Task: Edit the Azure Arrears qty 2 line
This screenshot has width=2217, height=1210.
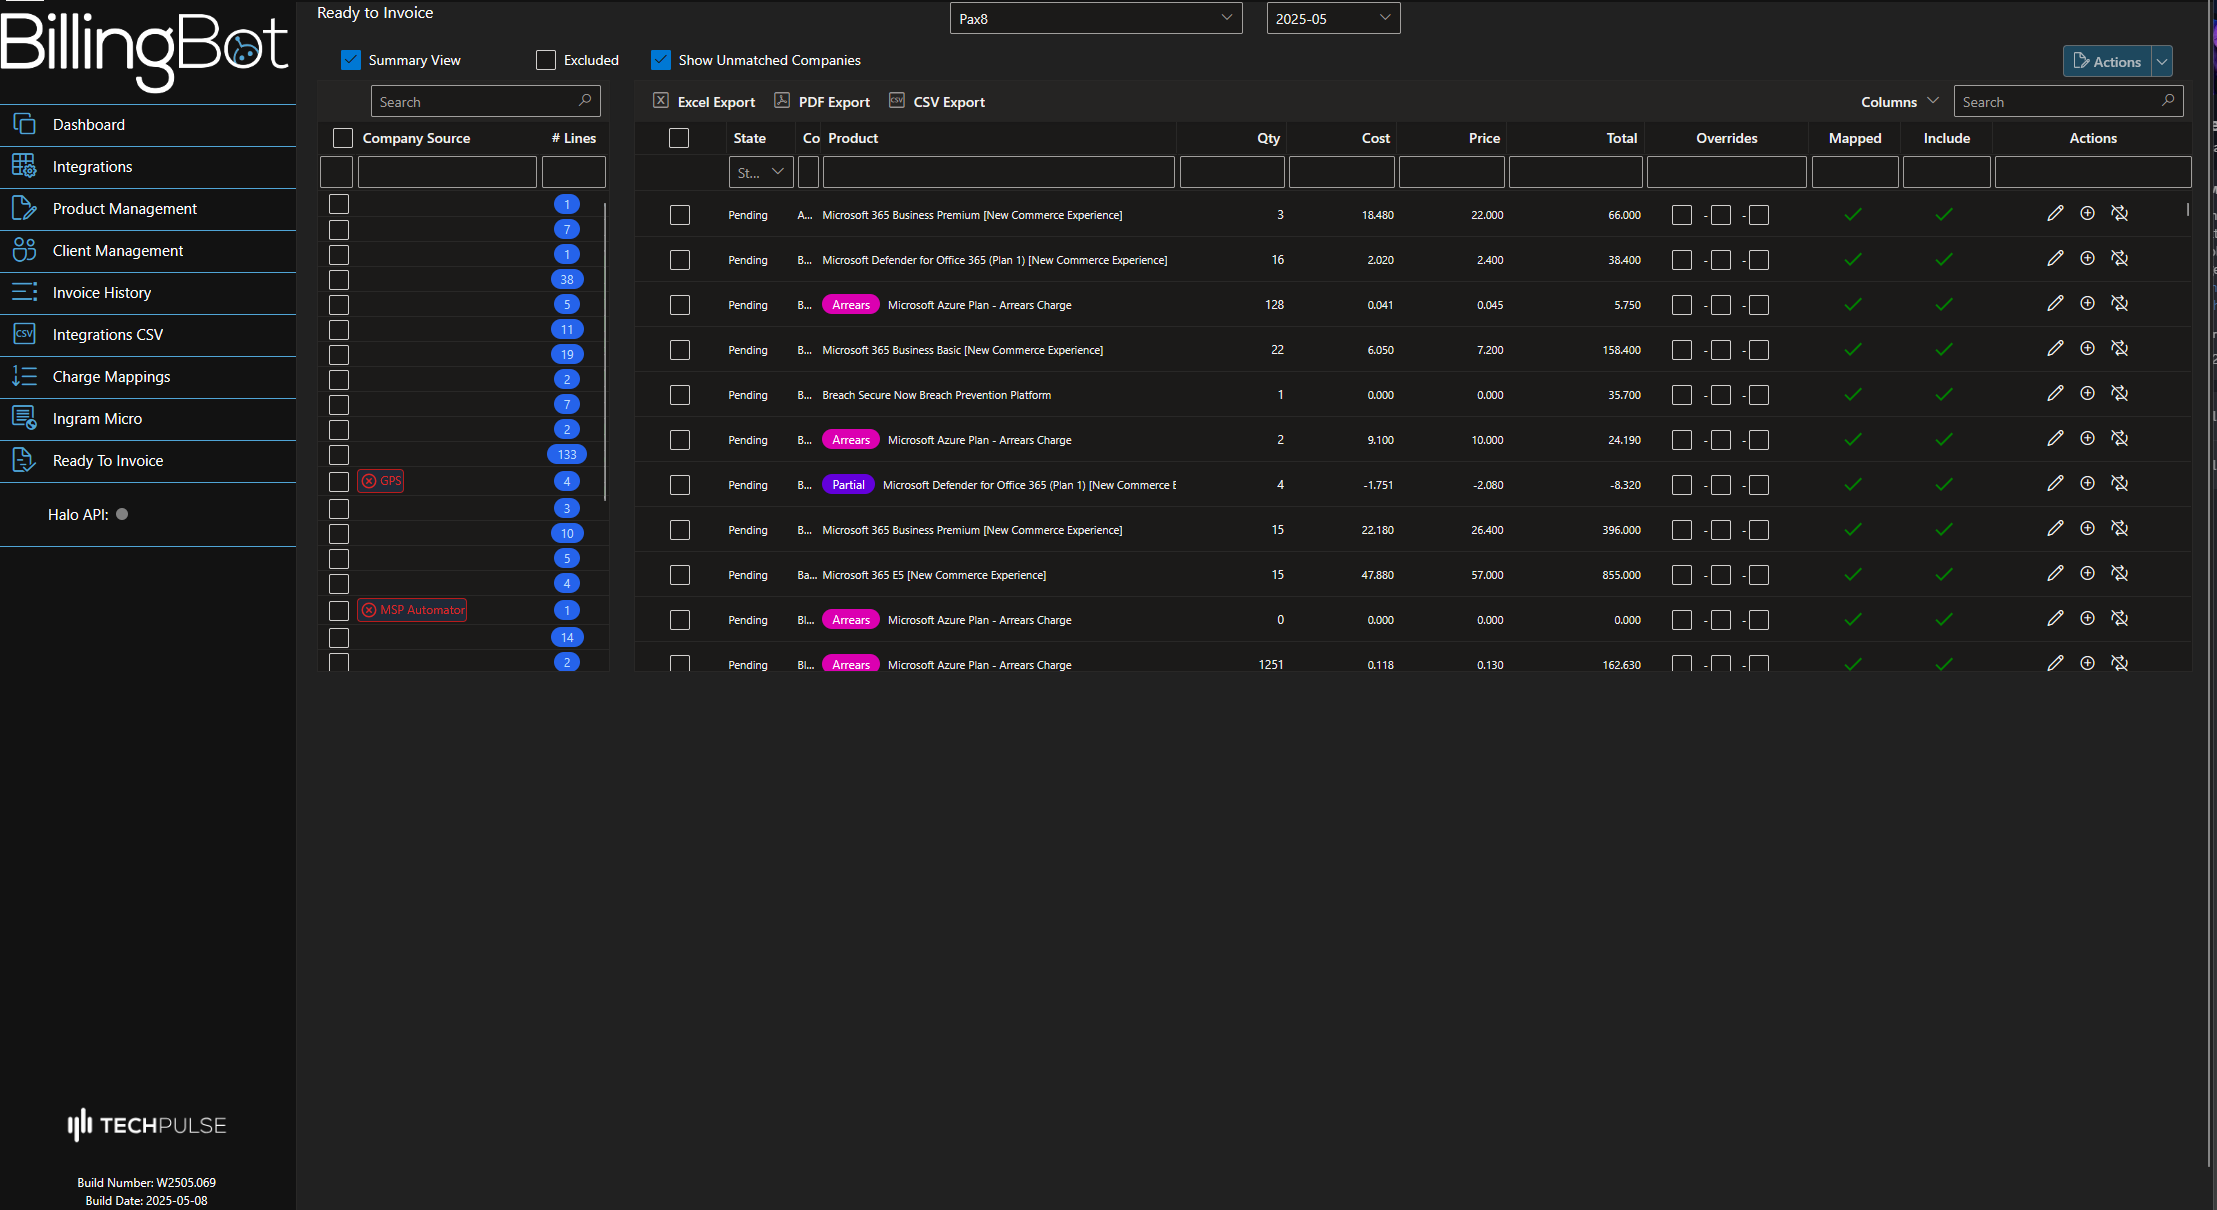Action: click(x=2055, y=438)
